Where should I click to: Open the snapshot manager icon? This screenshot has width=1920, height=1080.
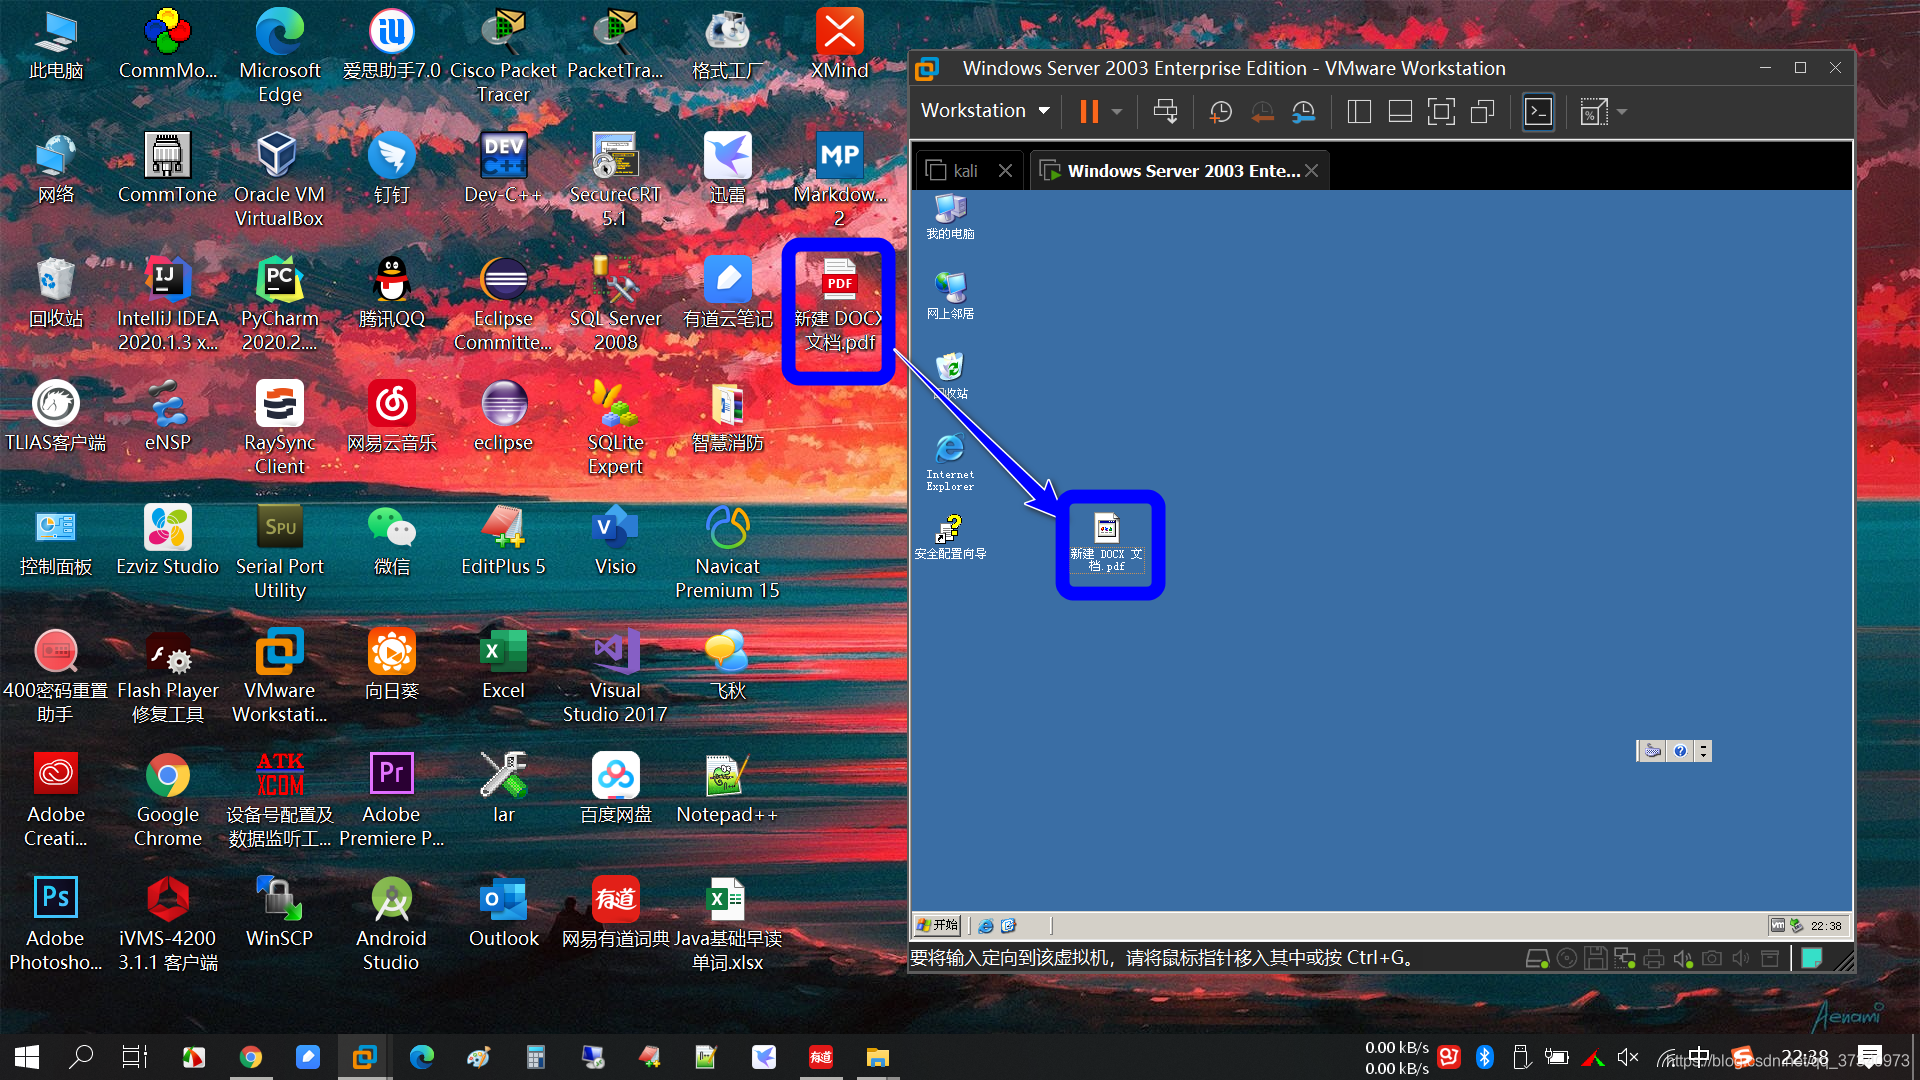pyautogui.click(x=1304, y=111)
